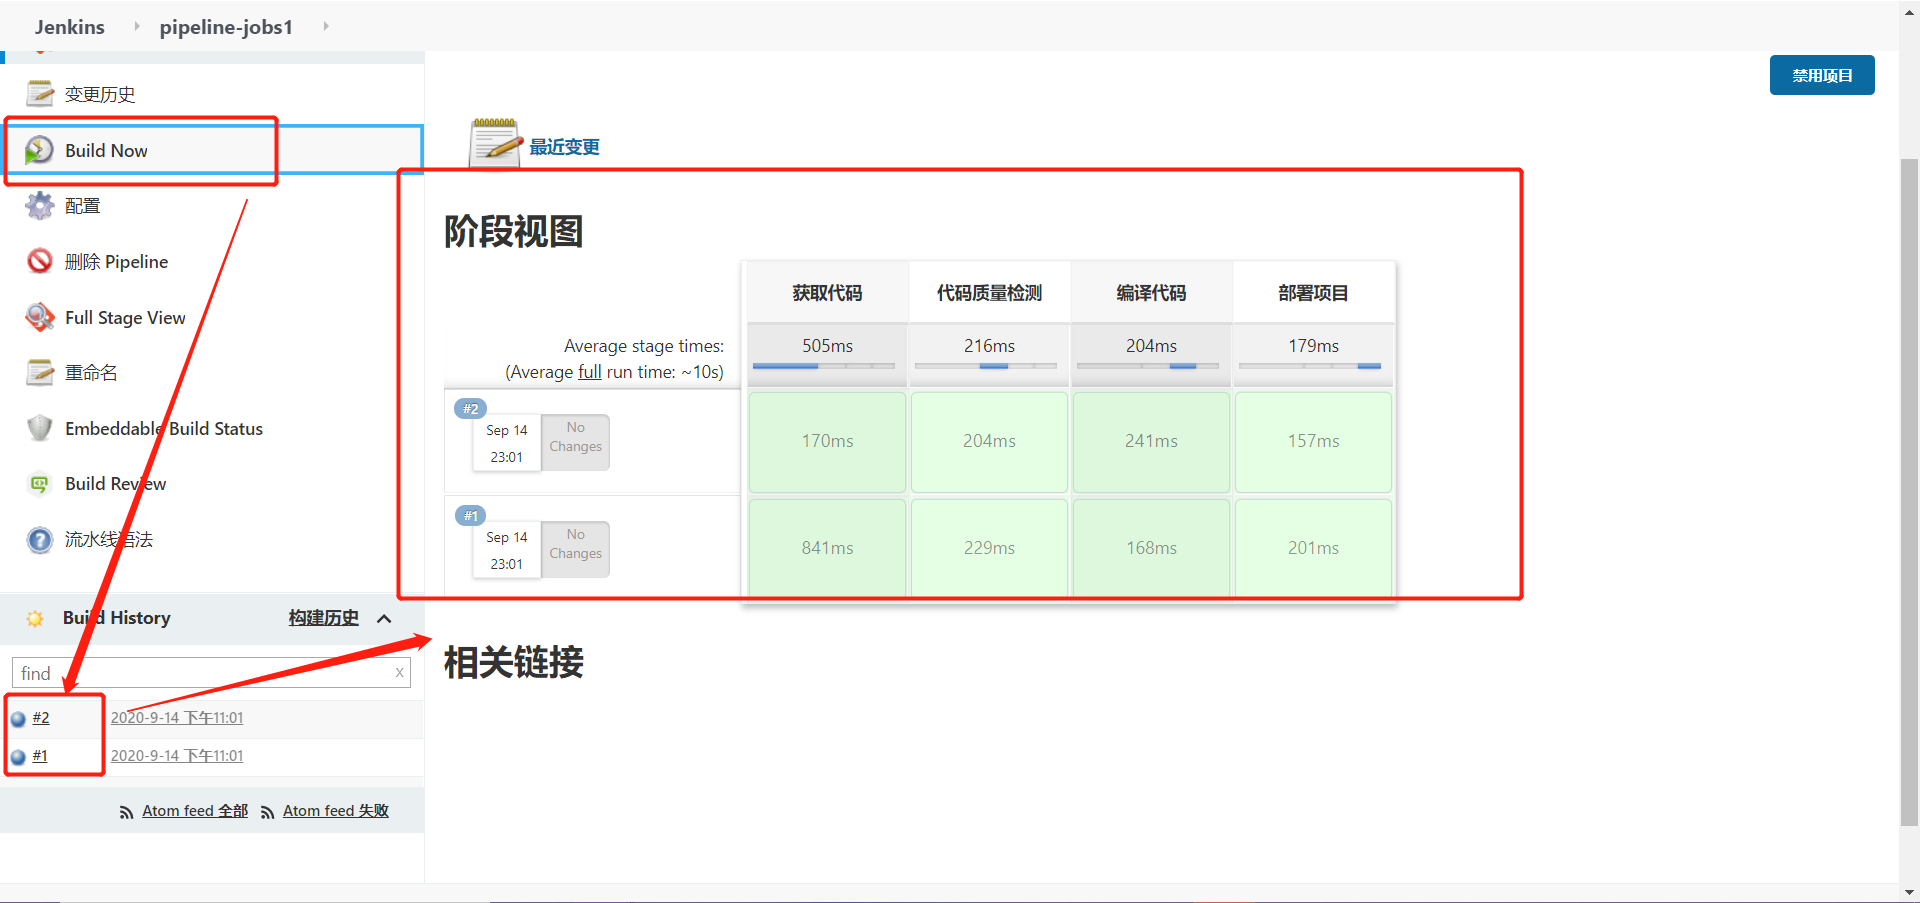Open the pipeline-jobs1 breadcrumb dropdown arrow
The image size is (1920, 903).
click(326, 26)
